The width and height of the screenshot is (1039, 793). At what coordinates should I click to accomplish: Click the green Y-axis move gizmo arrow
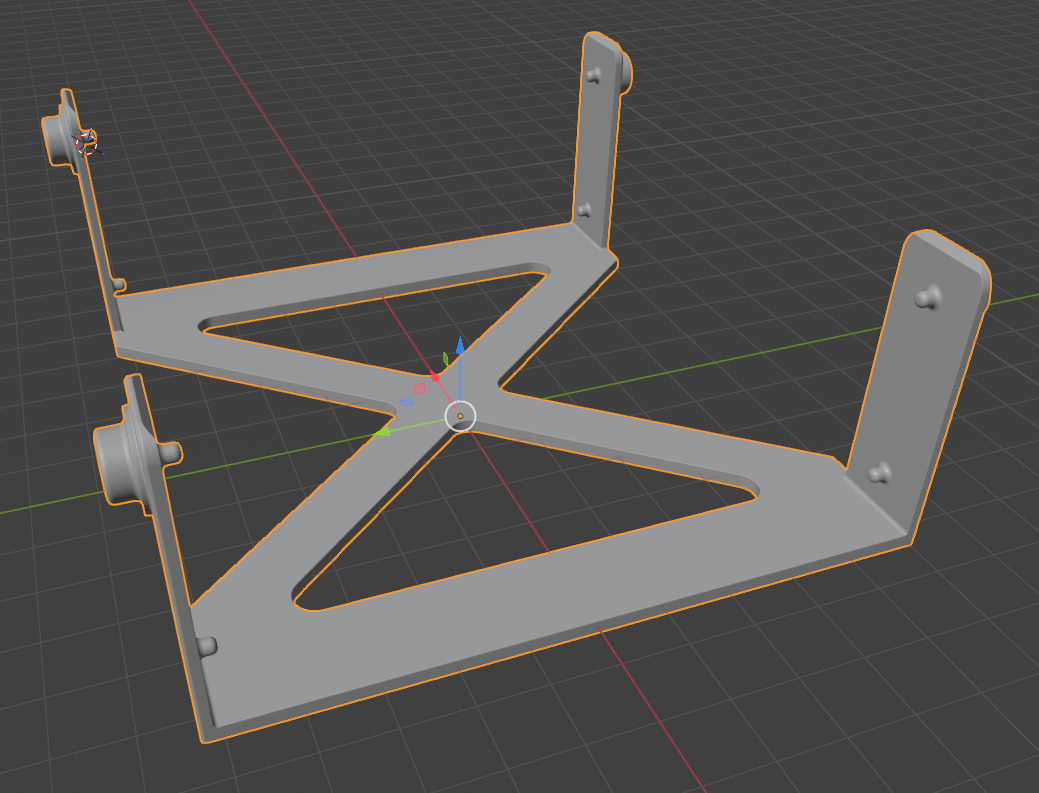(x=383, y=433)
